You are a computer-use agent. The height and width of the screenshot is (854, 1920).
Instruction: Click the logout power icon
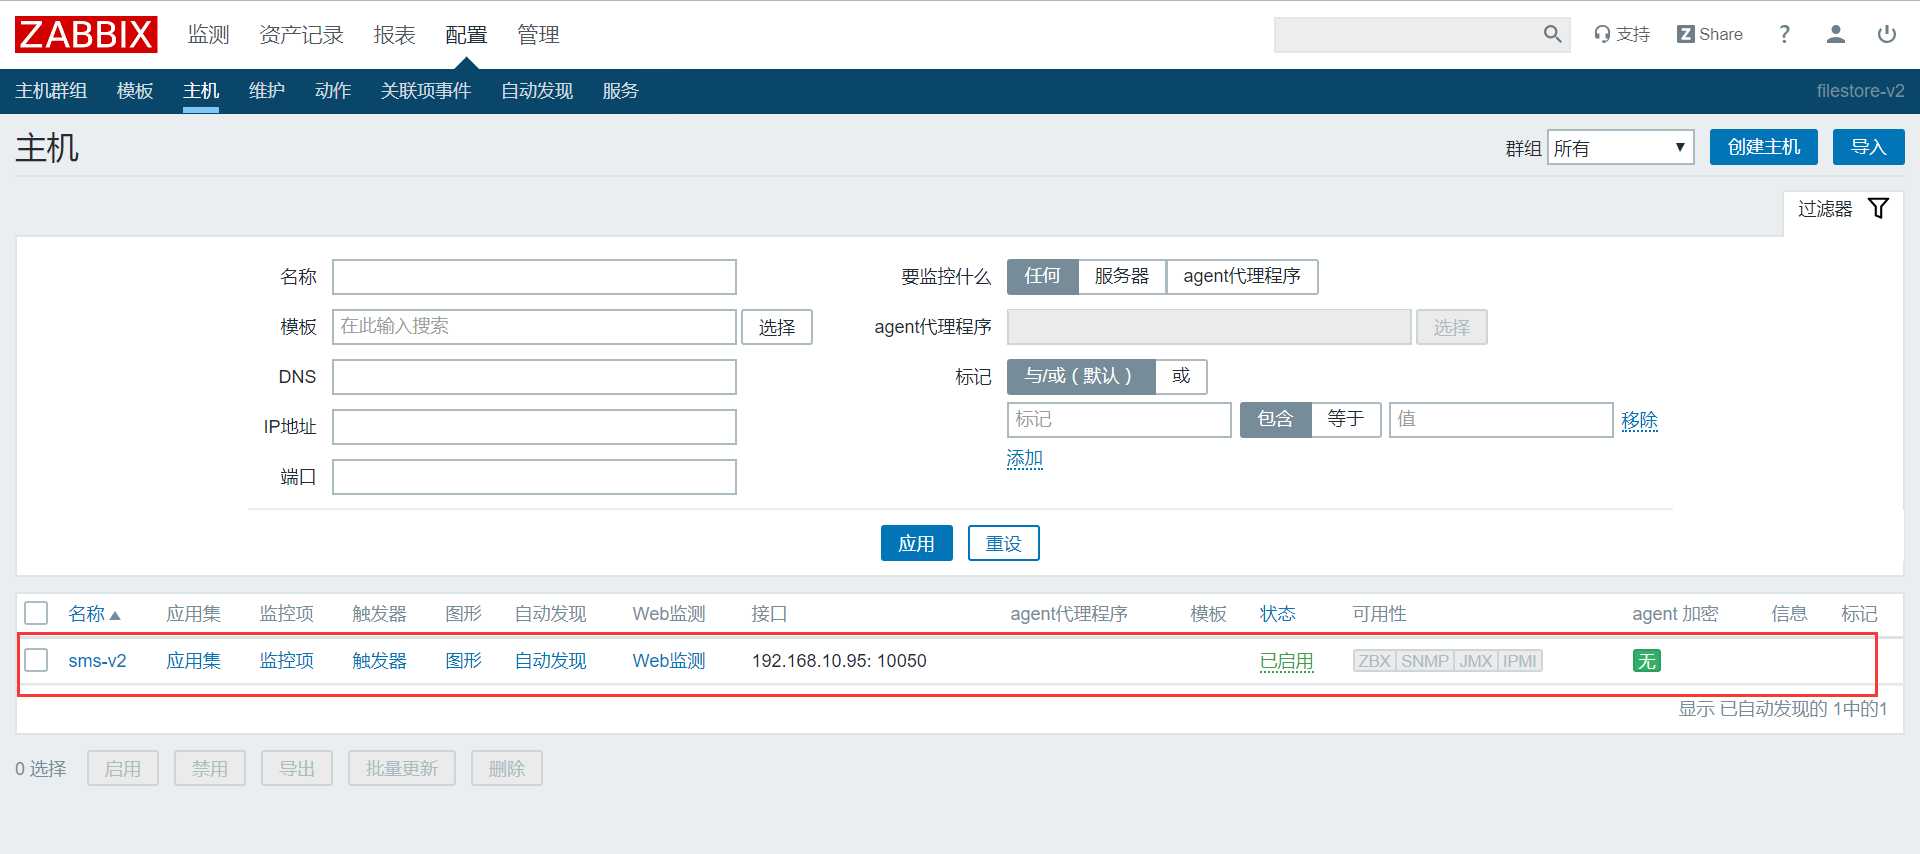[1887, 35]
